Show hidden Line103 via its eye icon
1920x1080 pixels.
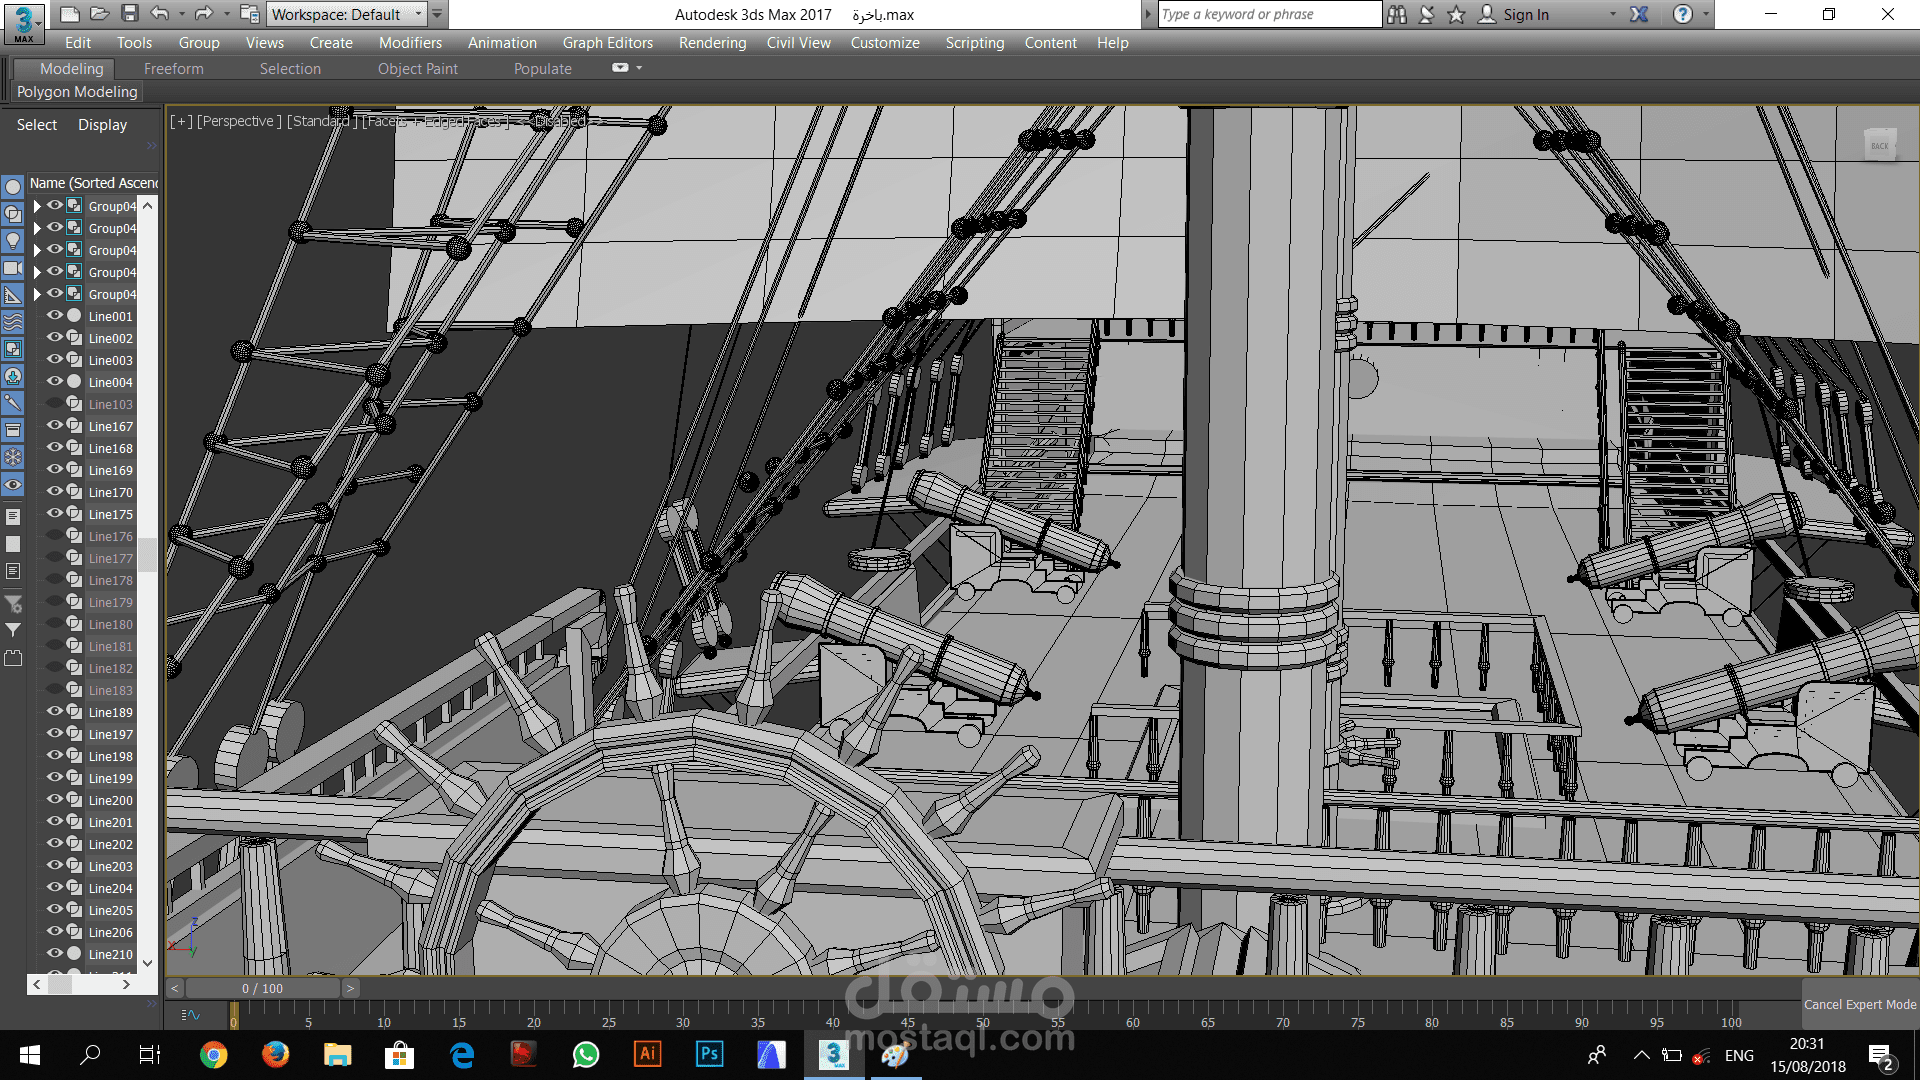(55, 404)
